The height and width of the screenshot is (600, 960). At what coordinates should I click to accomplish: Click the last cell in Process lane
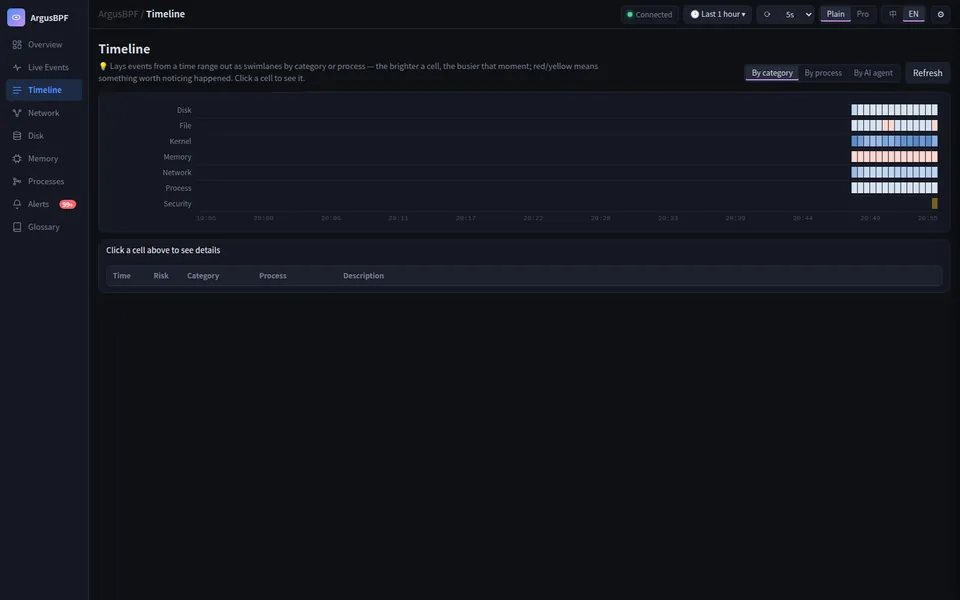click(x=935, y=188)
